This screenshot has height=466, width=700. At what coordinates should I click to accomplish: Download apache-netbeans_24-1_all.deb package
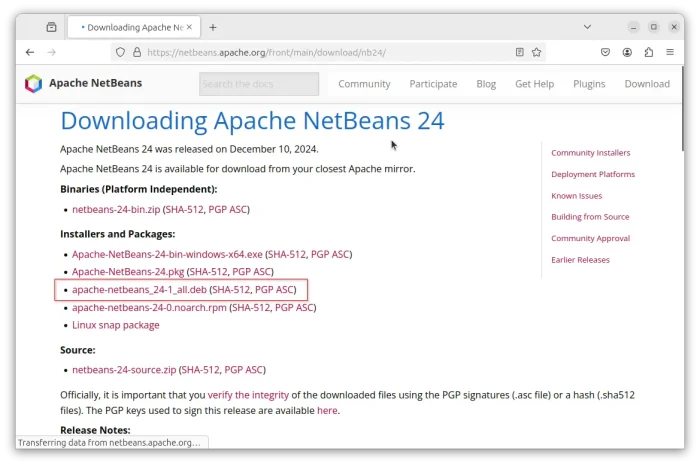pos(139,290)
